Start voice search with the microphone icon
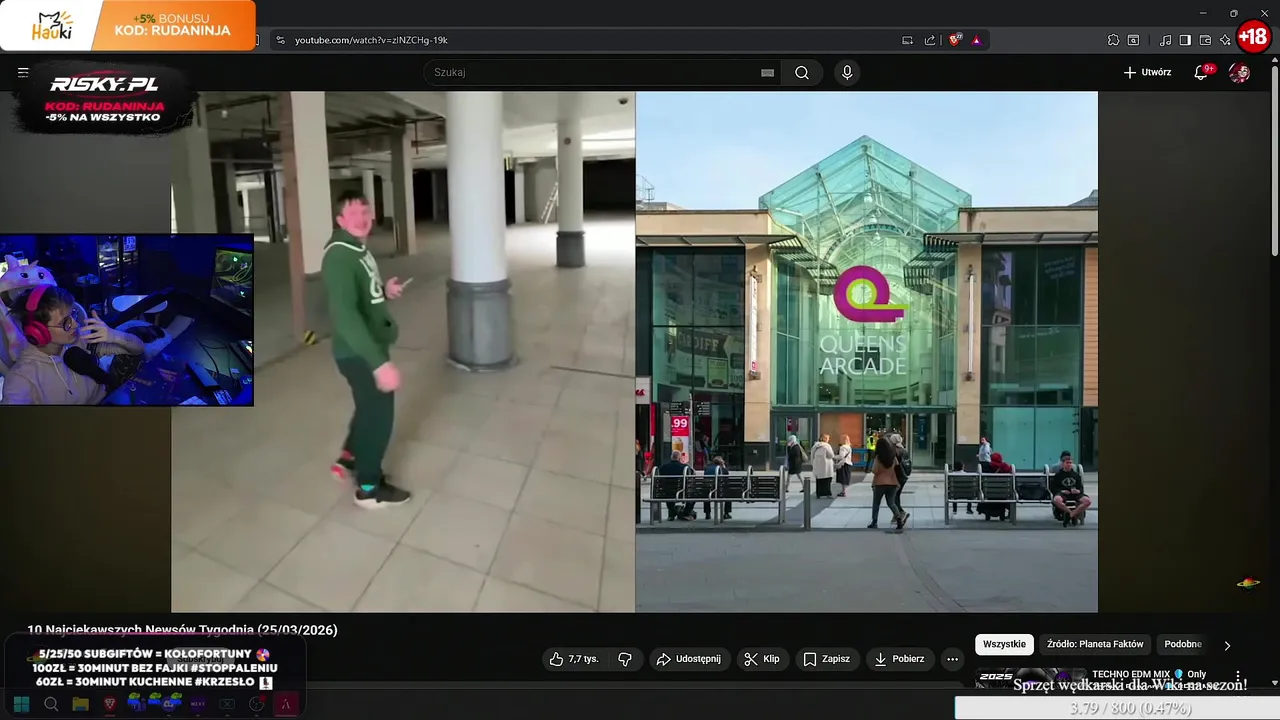The image size is (1280, 720). [x=847, y=72]
